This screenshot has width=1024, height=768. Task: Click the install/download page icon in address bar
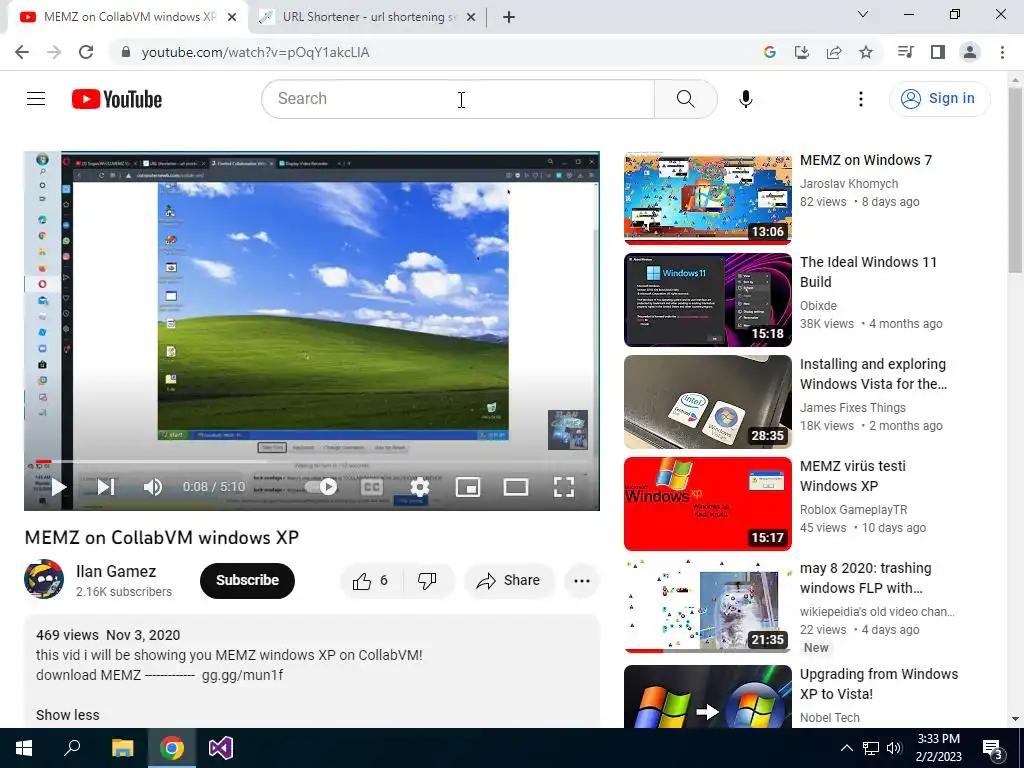tap(802, 52)
